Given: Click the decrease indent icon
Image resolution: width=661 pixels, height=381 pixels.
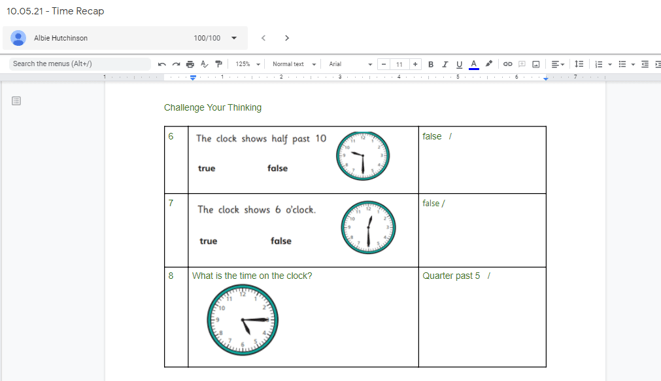Looking at the screenshot, I should pos(645,64).
